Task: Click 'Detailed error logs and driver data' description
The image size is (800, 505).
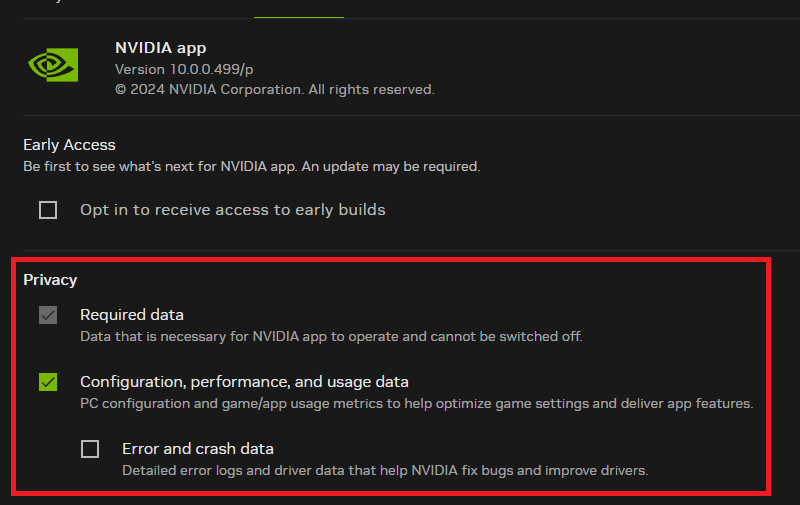Action: 385,470
